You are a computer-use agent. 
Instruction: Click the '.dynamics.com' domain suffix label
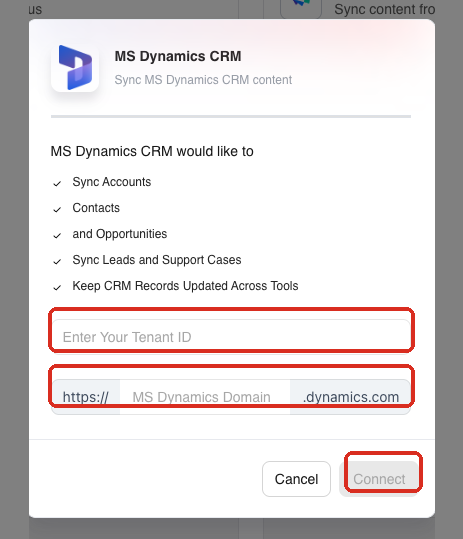[x=351, y=397]
